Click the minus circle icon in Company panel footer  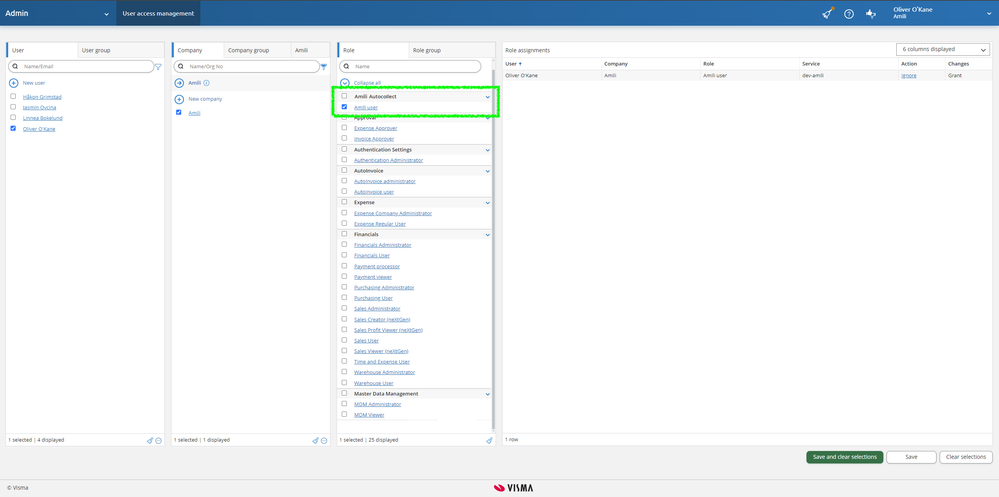(x=324, y=440)
